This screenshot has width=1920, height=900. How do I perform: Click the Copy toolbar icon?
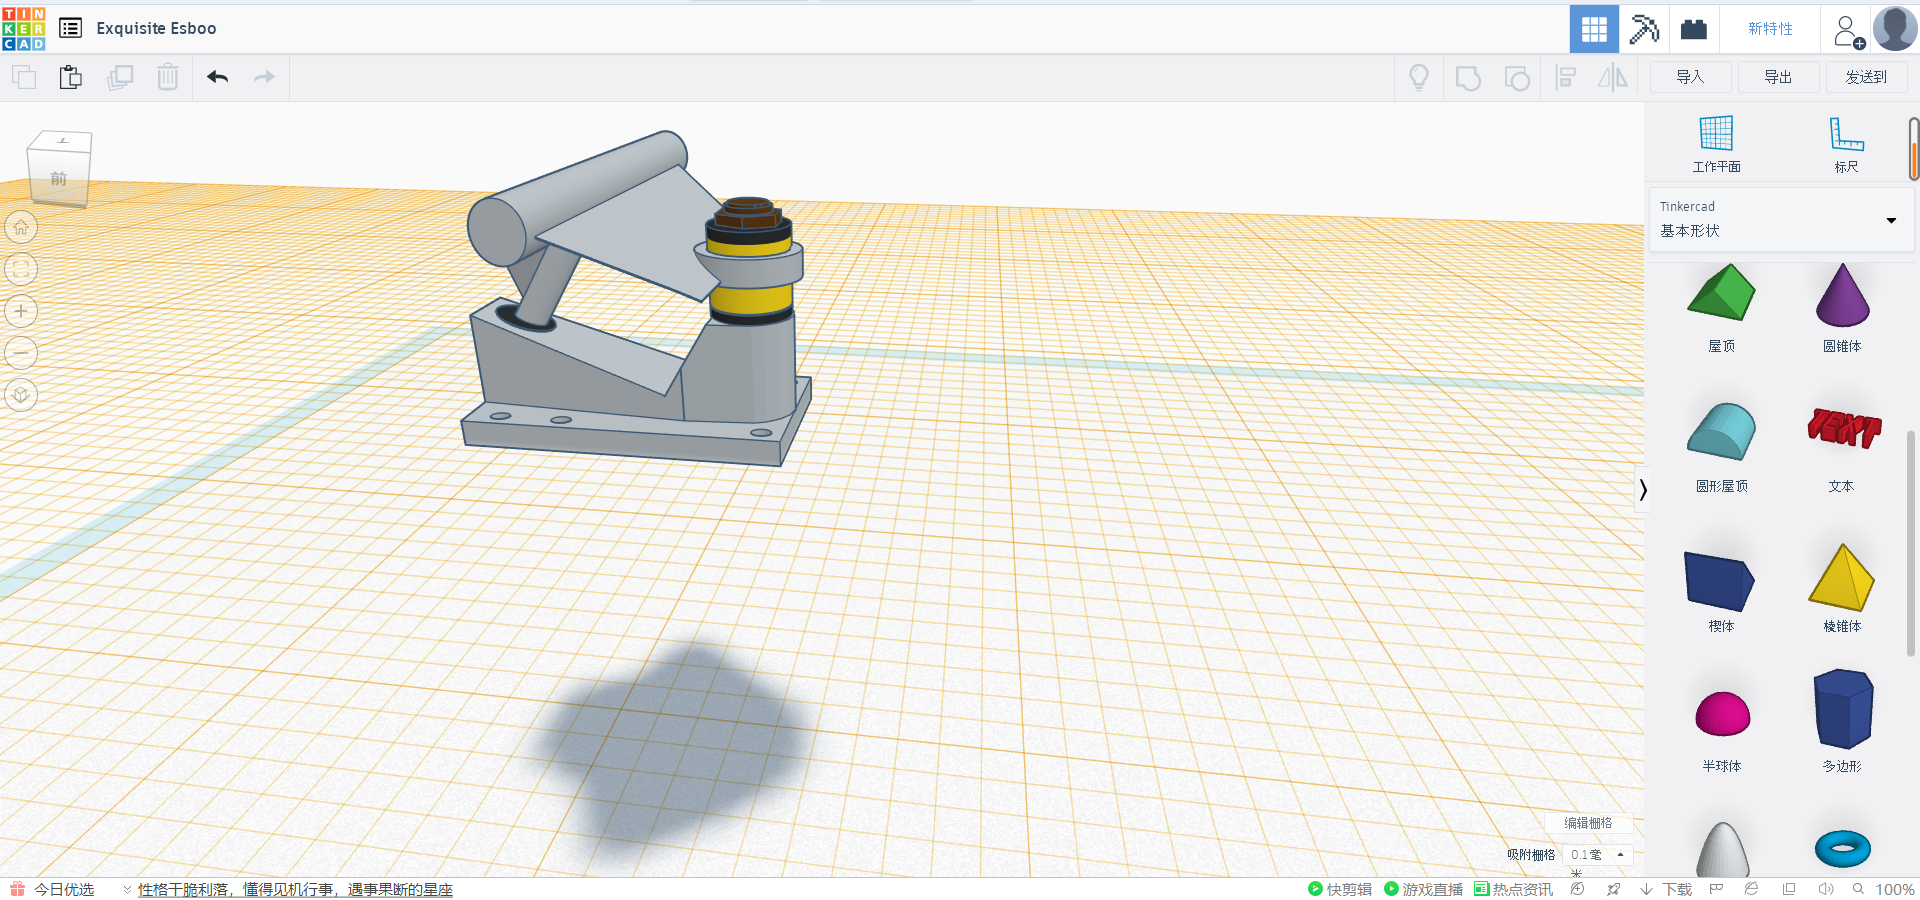(x=24, y=77)
